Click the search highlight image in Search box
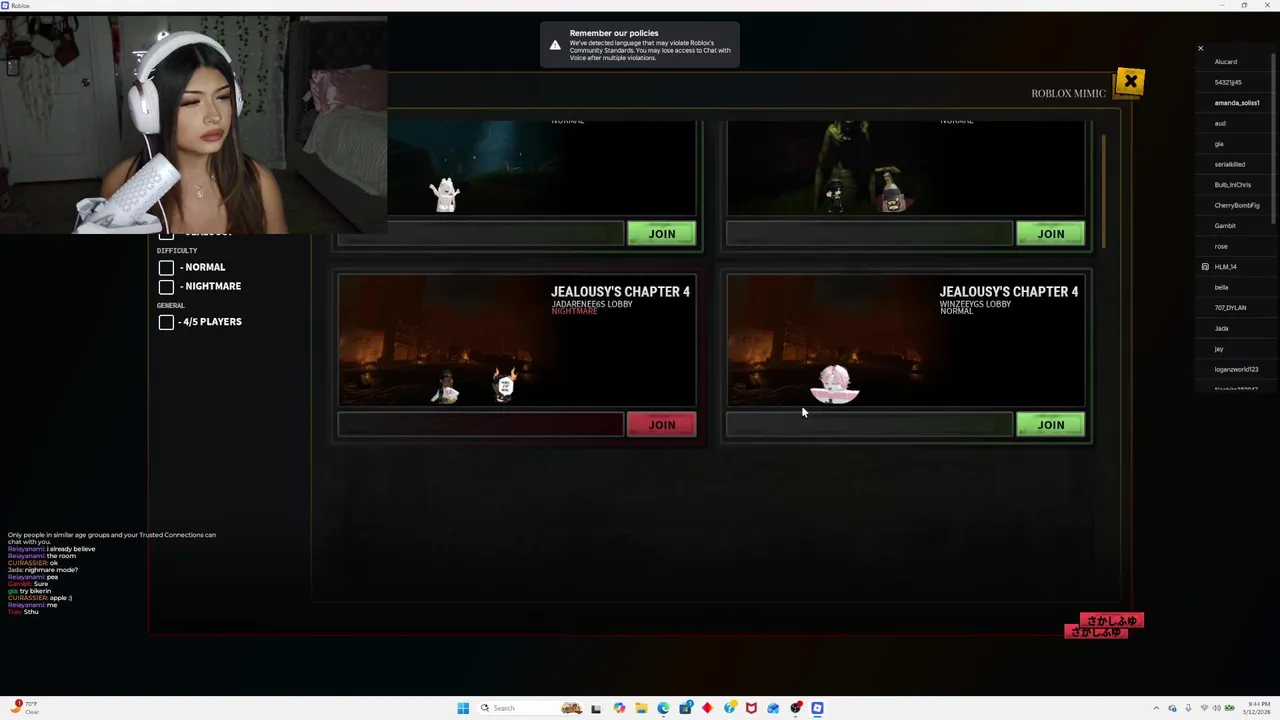 (572, 708)
